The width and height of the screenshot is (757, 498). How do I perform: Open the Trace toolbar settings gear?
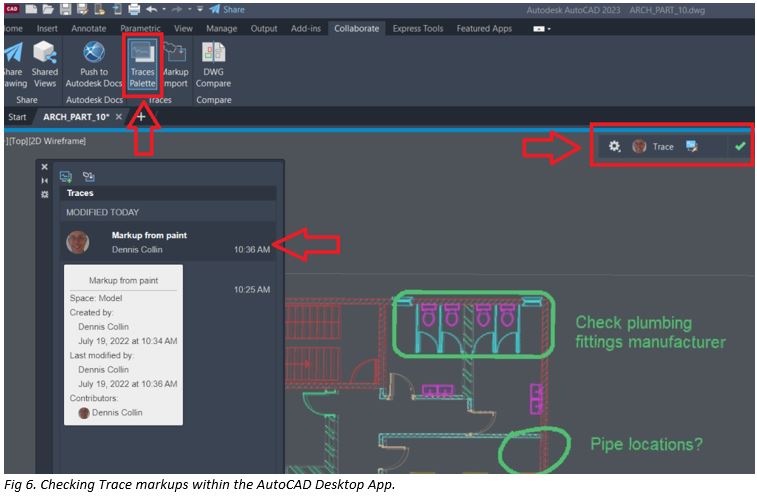click(x=614, y=146)
